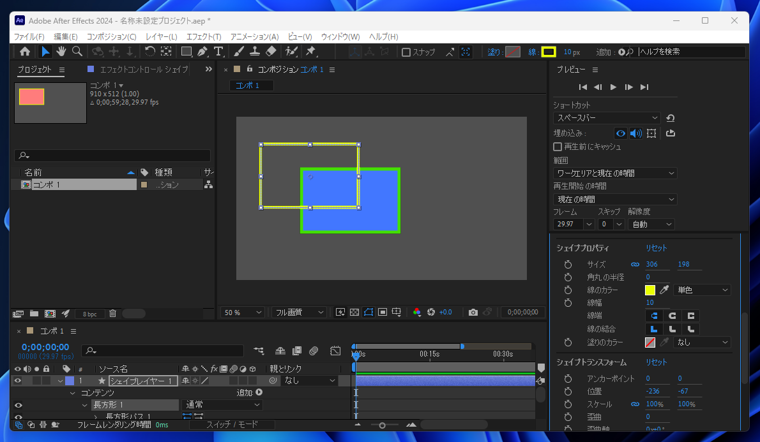Select the Pen tool
This screenshot has width=760, height=442.
[202, 52]
